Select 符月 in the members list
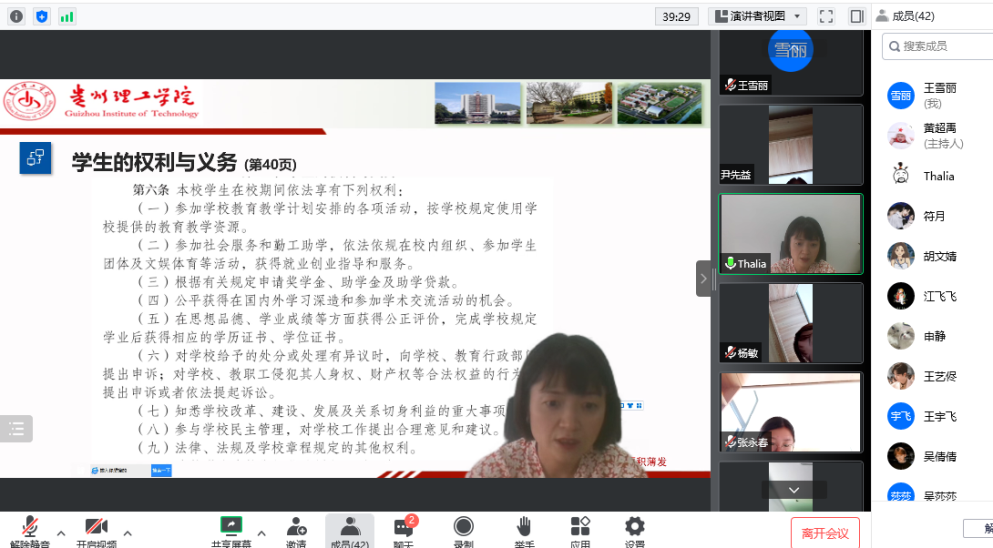Image resolution: width=993 pixels, height=548 pixels. pyautogui.click(x=934, y=216)
